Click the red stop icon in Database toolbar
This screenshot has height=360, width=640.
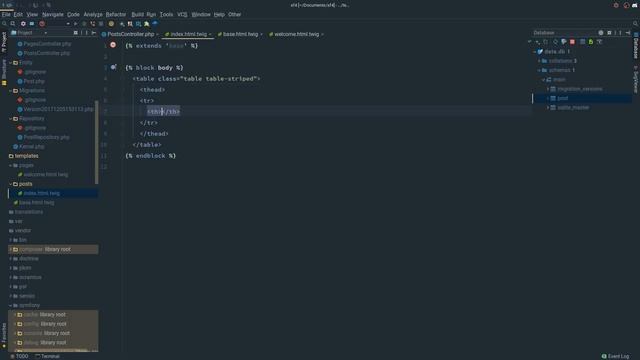point(572,42)
